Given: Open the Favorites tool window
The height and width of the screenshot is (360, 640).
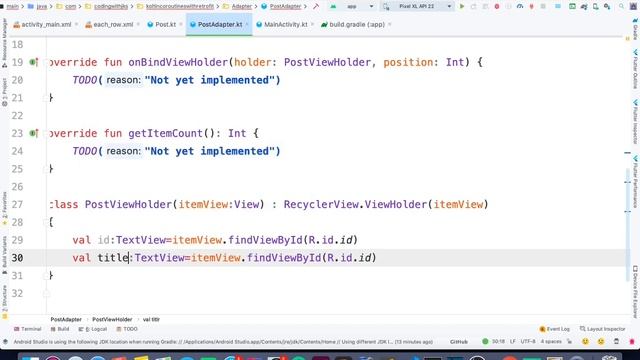Looking at the screenshot, I should coord(4,209).
